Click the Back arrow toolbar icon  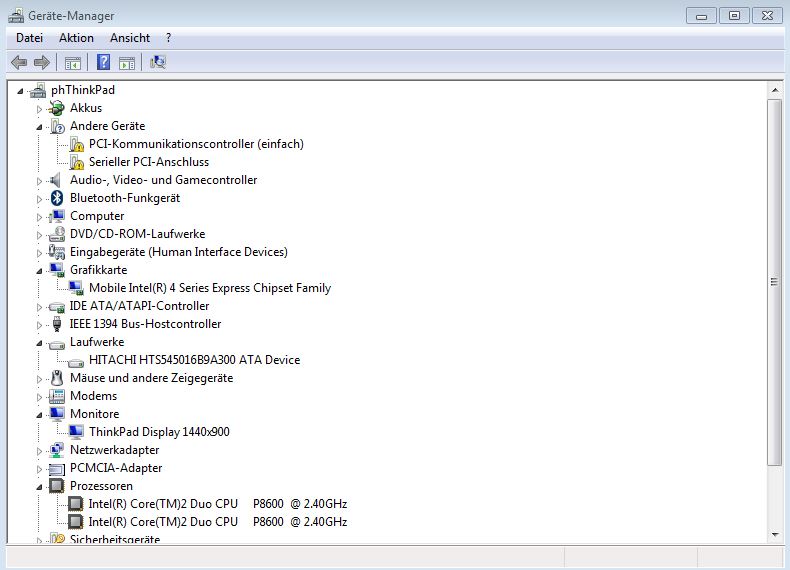pyautogui.click(x=19, y=62)
